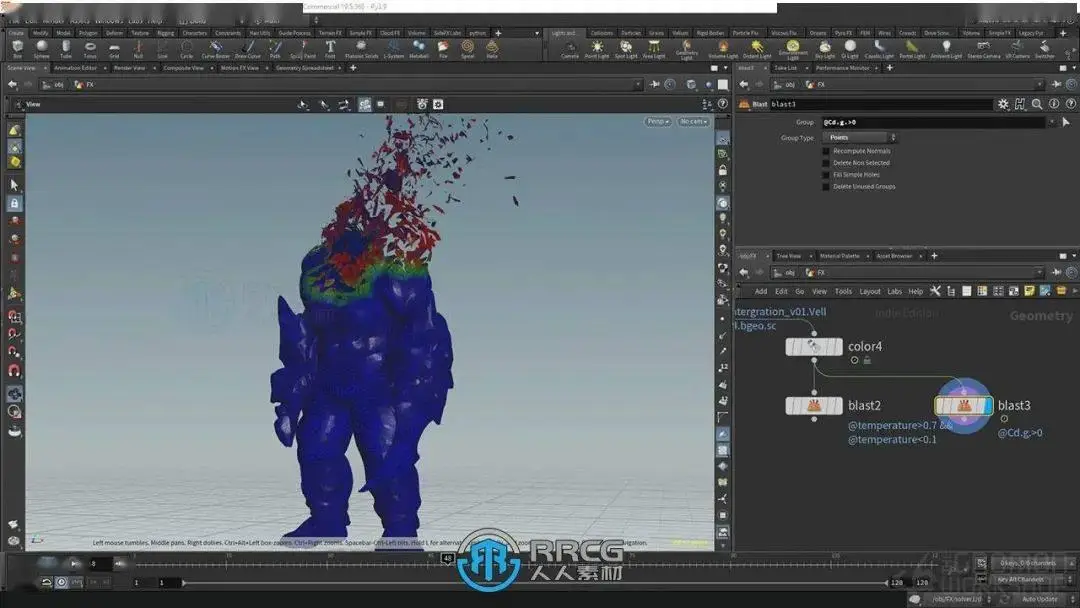The height and width of the screenshot is (608, 1080).
Task: Switch to the Geometry Spreadsheet tab
Action: pyautogui.click(x=304, y=67)
